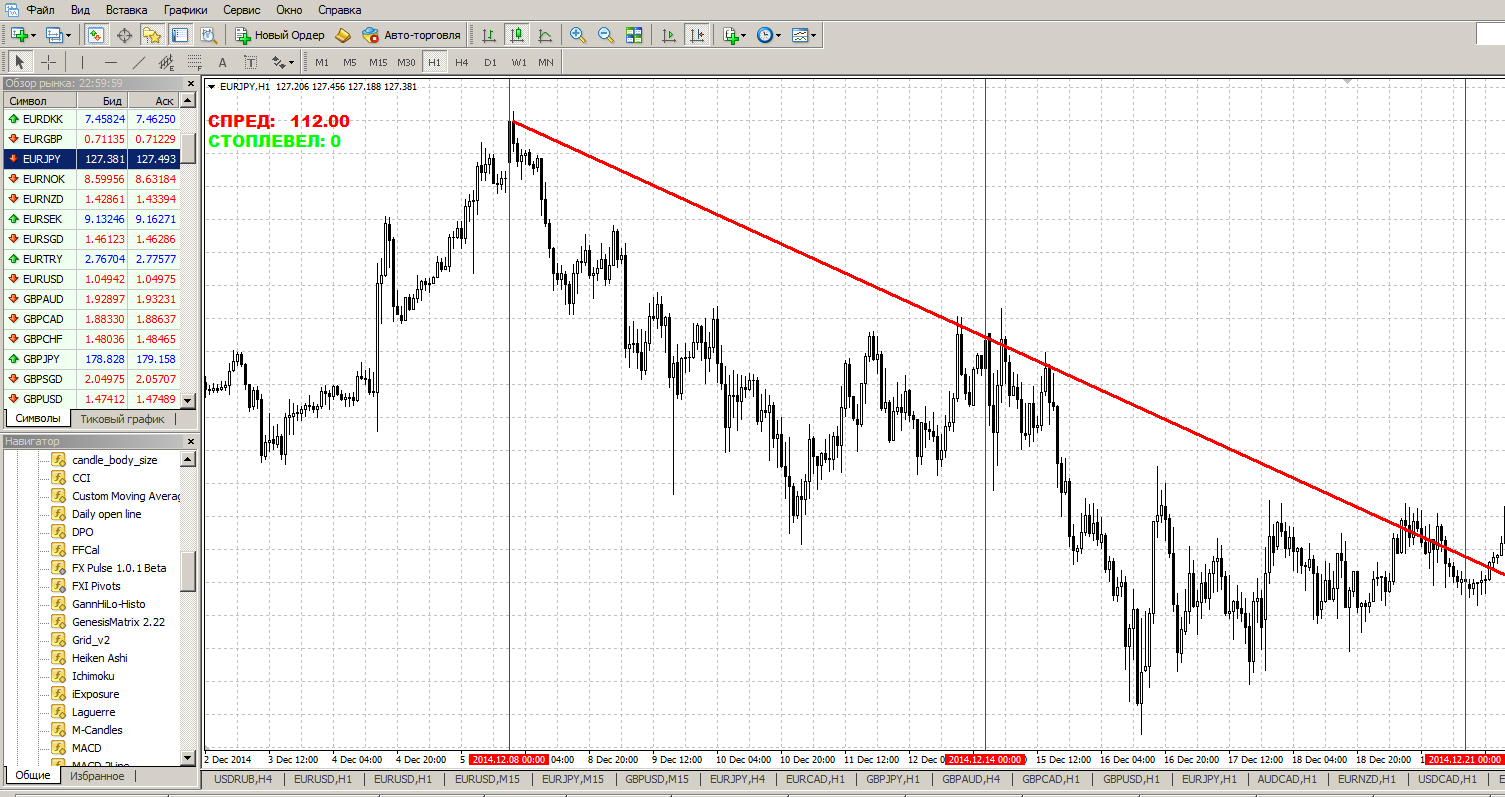
Task: Open the Вставка menu
Action: [126, 9]
